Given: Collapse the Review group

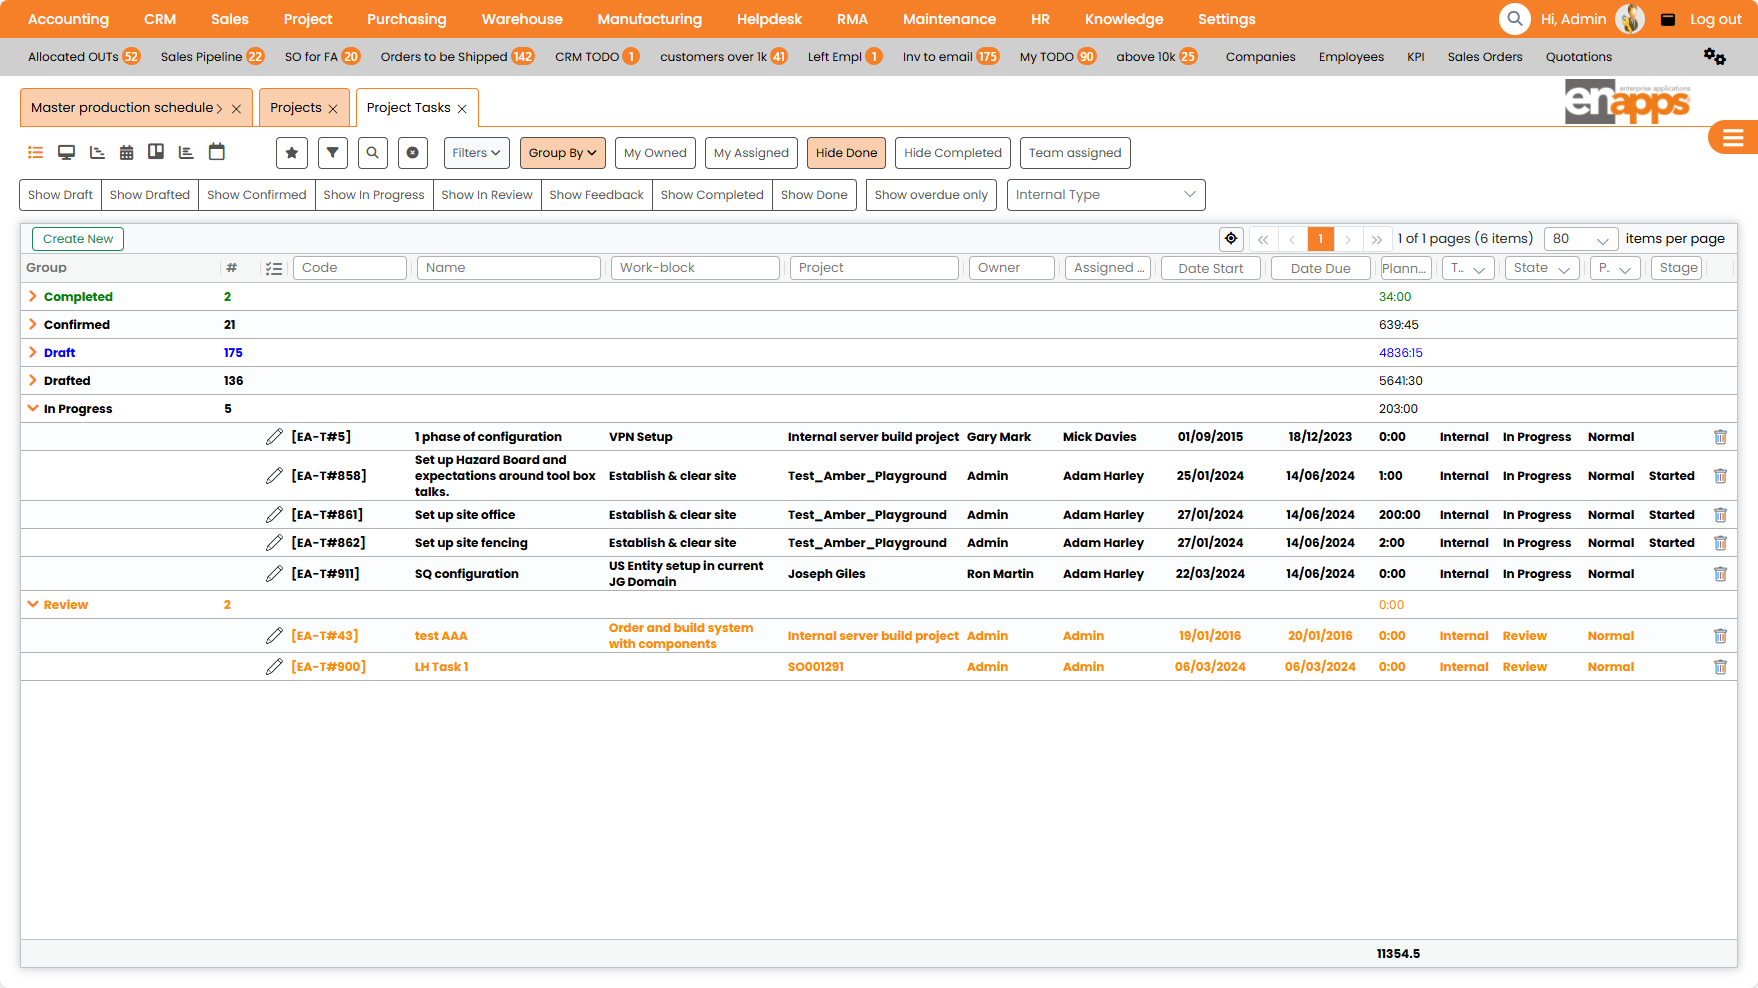Looking at the screenshot, I should point(33,604).
